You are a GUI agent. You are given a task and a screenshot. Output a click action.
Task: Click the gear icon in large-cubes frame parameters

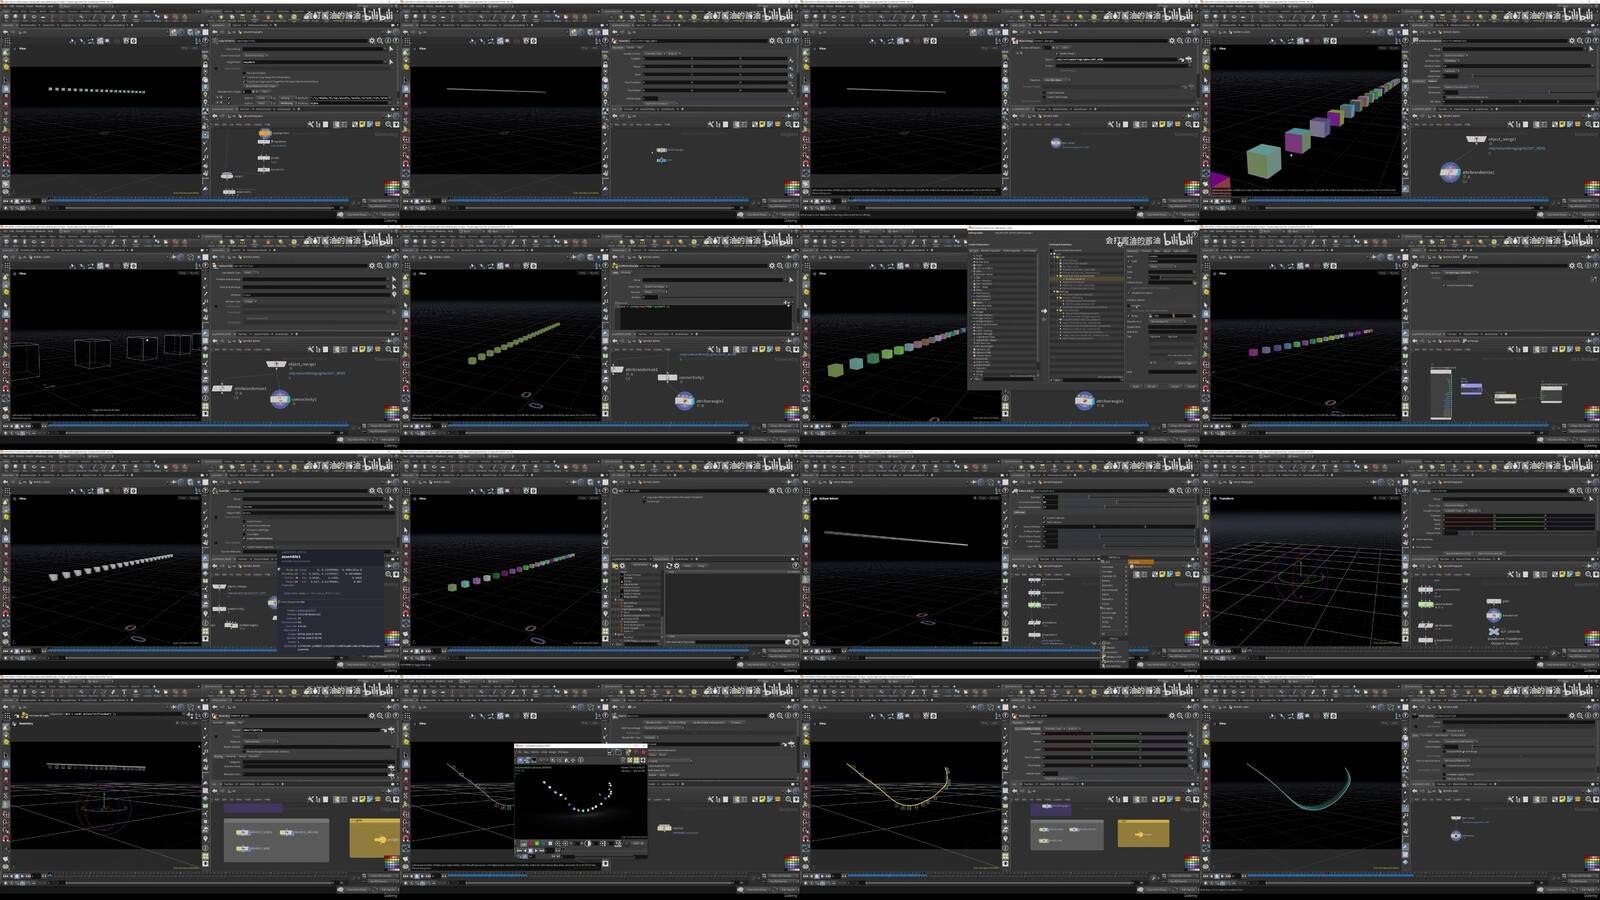[x=1572, y=41]
